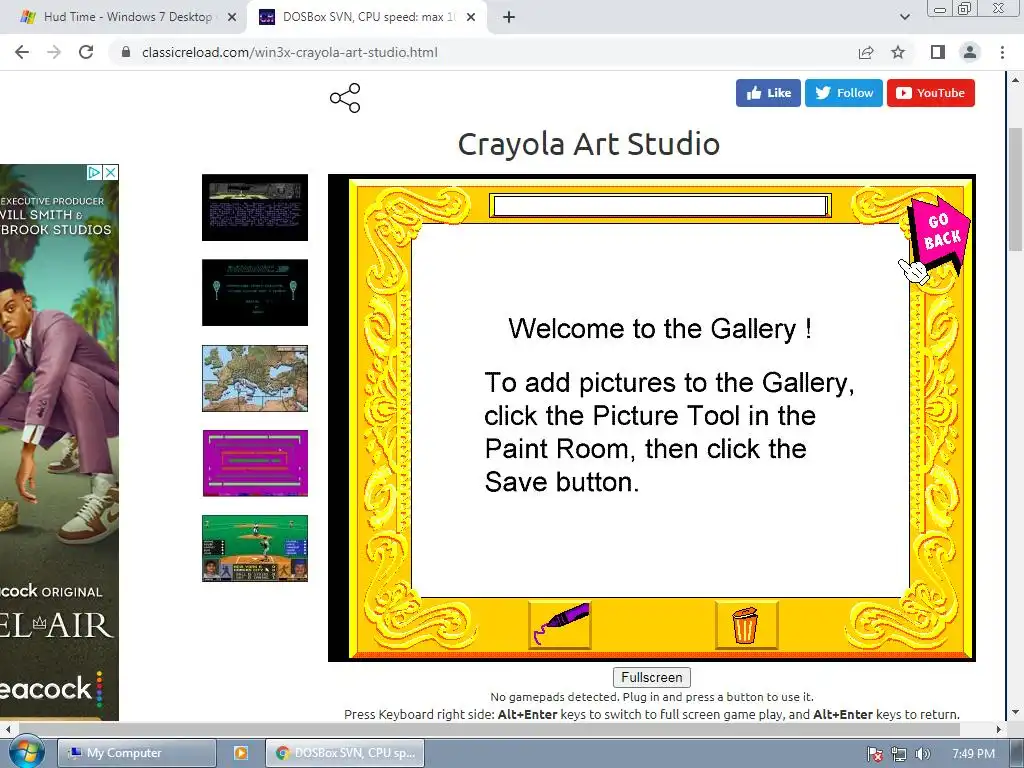
Task: Click the Fullscreen button below the game
Action: click(x=652, y=677)
